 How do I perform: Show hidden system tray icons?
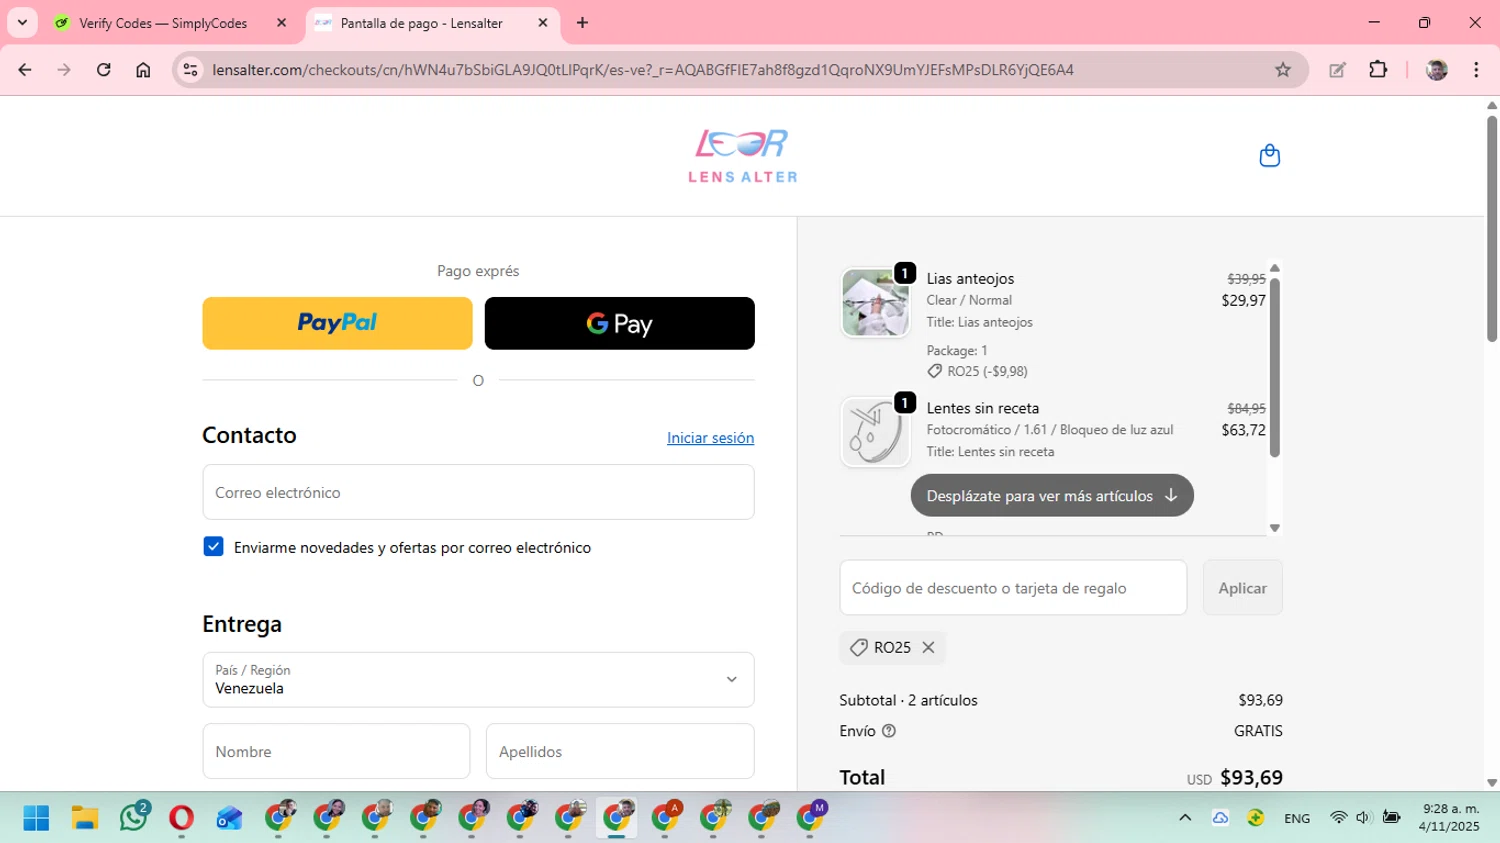point(1185,818)
